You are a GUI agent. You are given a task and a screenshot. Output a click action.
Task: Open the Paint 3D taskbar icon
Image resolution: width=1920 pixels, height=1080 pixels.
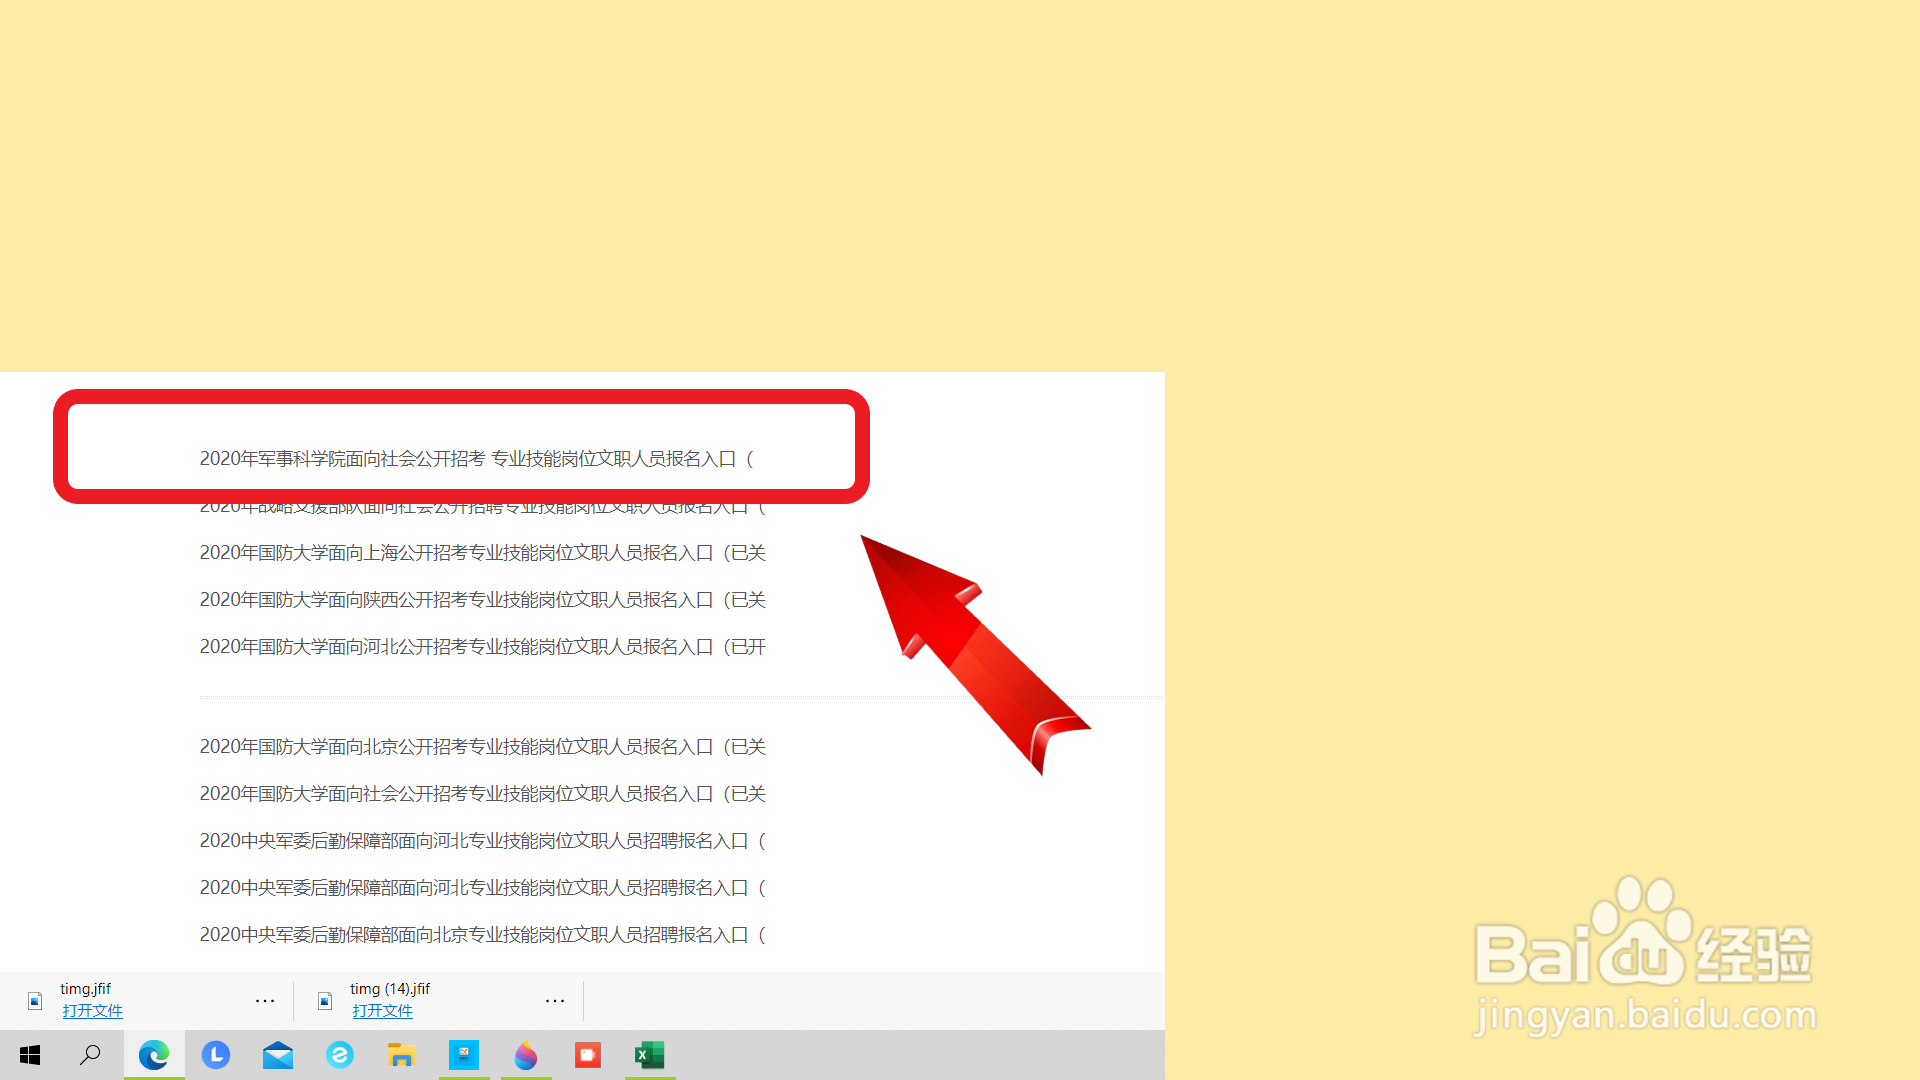(526, 1055)
